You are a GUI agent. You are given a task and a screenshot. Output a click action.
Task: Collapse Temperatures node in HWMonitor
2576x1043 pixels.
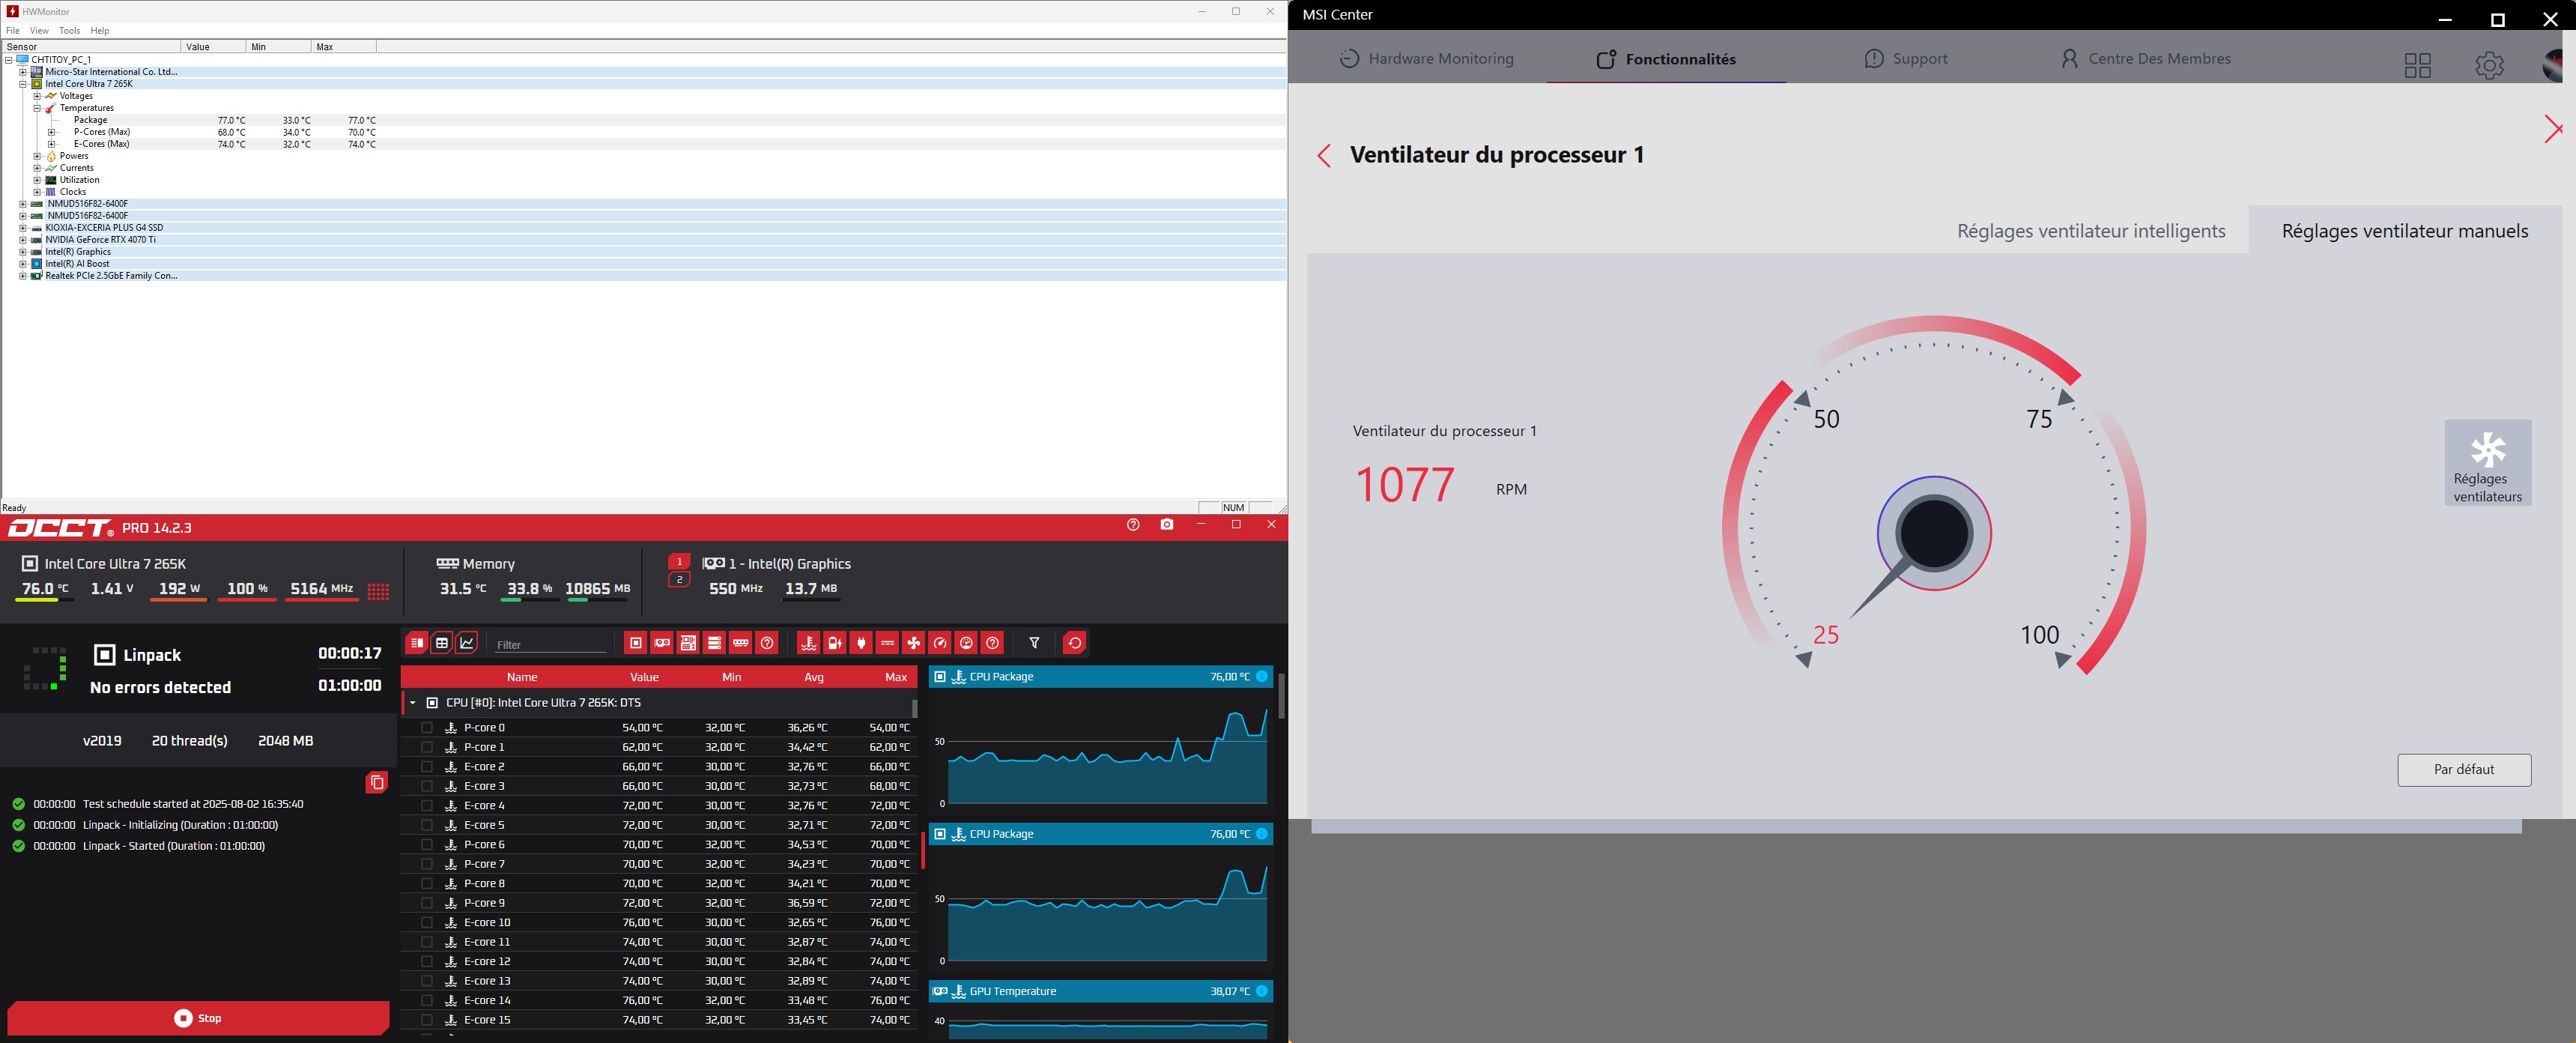click(37, 108)
